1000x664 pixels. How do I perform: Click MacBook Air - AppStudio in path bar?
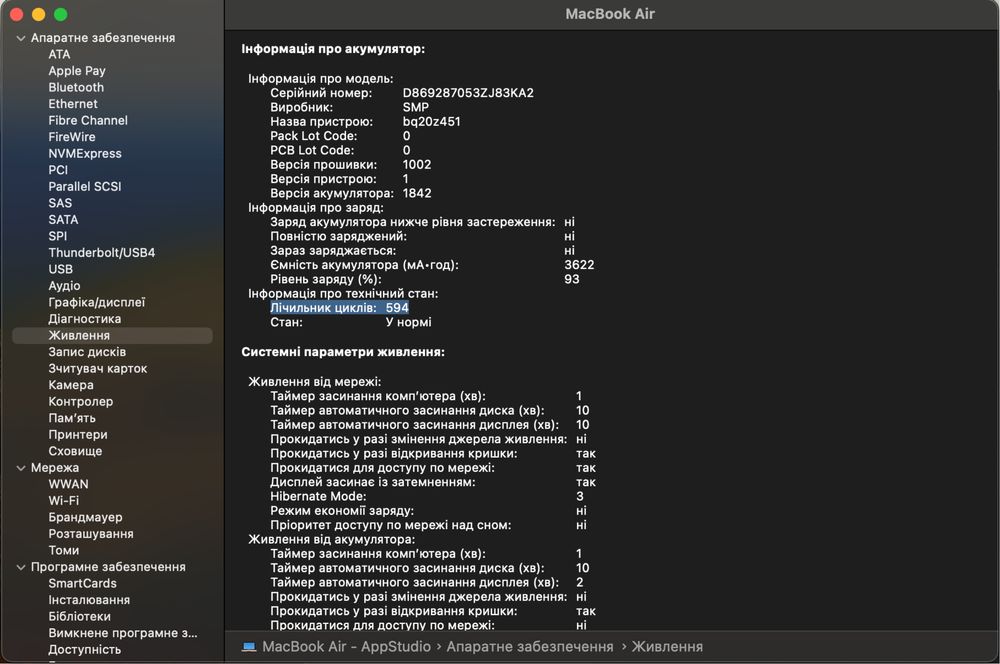pyautogui.click(x=346, y=647)
